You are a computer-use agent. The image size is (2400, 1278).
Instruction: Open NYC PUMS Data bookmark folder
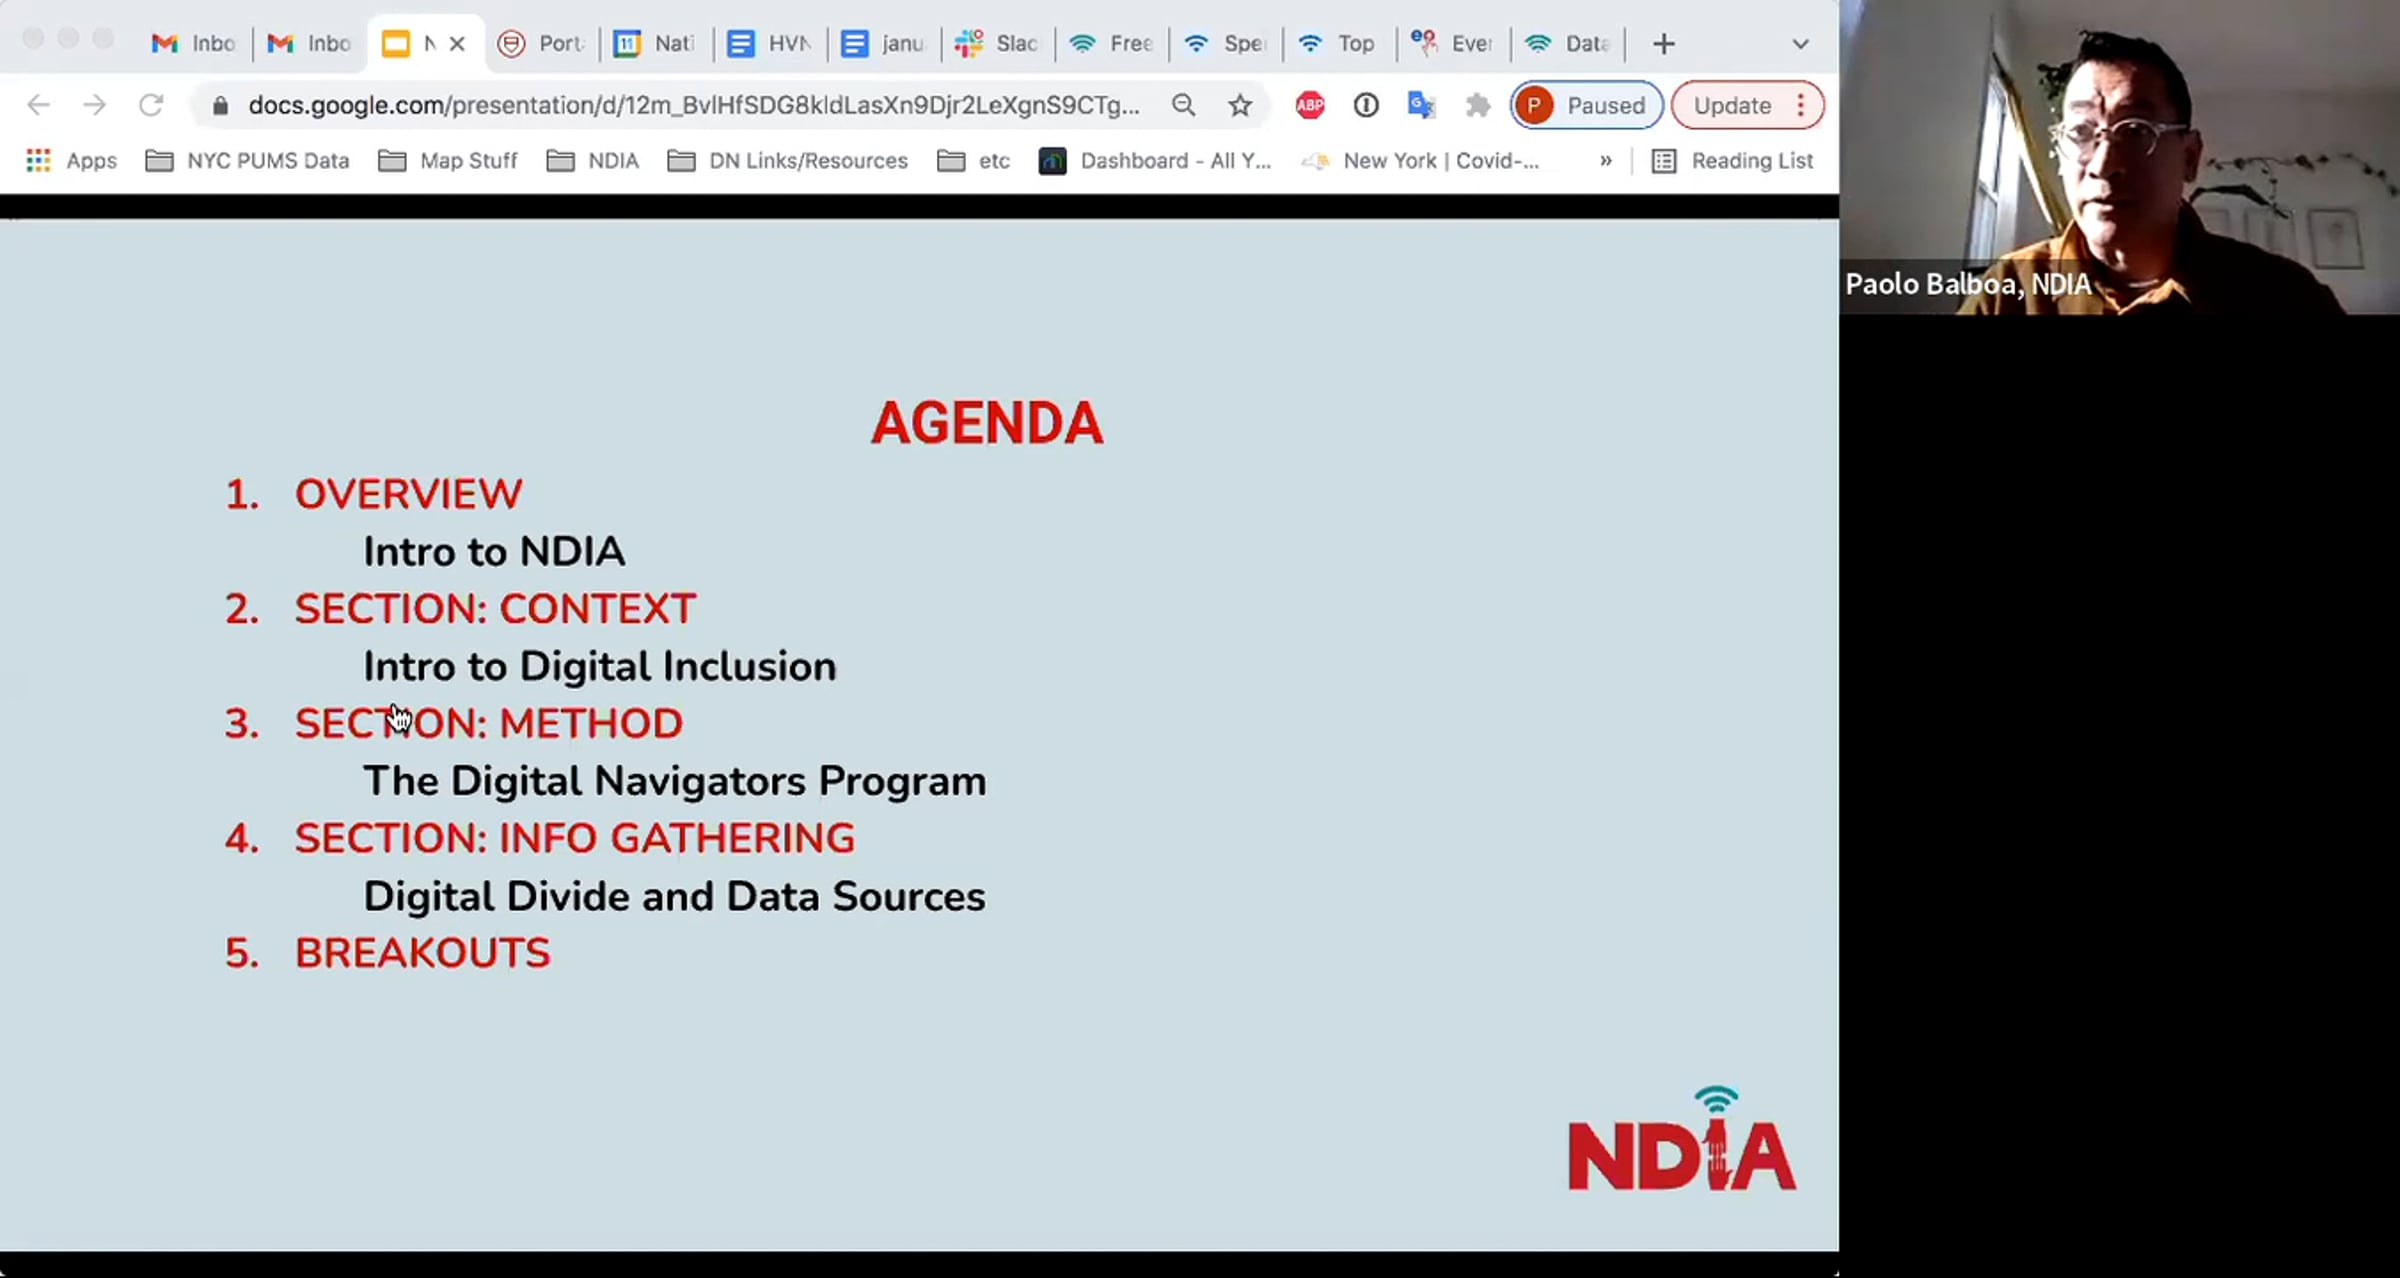click(247, 161)
